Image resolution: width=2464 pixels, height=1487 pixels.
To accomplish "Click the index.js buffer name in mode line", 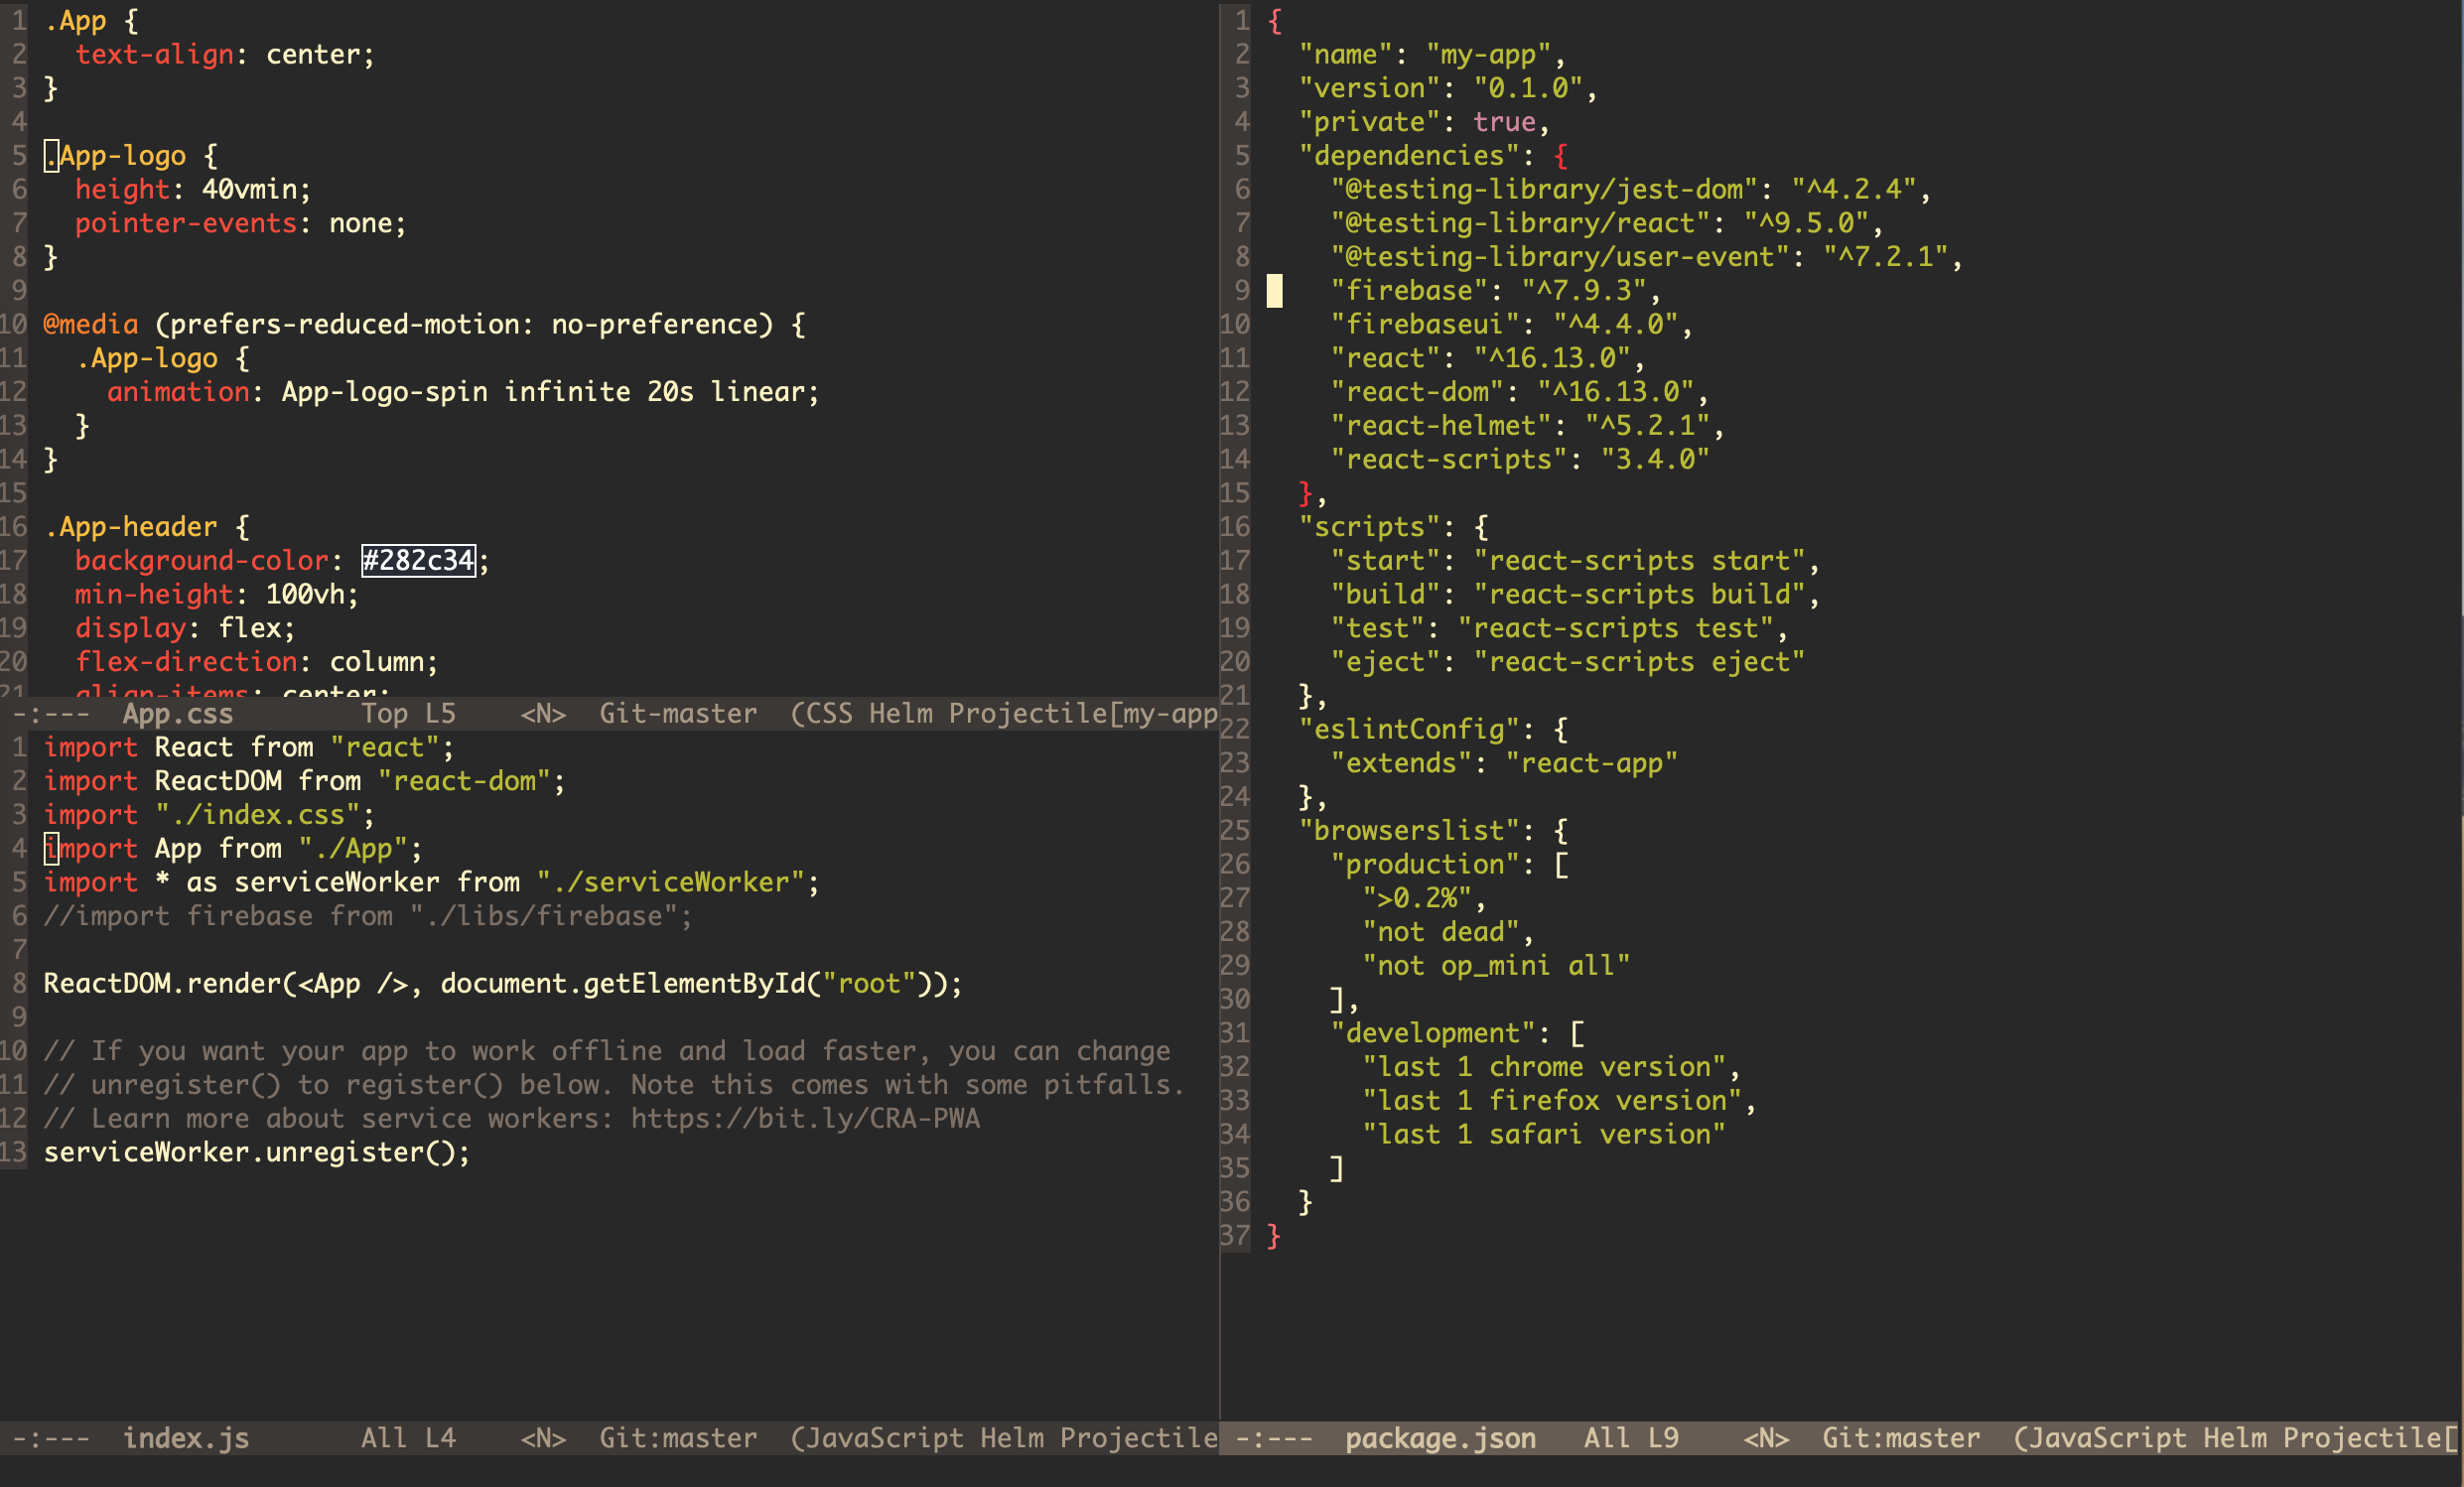I will [x=185, y=1438].
